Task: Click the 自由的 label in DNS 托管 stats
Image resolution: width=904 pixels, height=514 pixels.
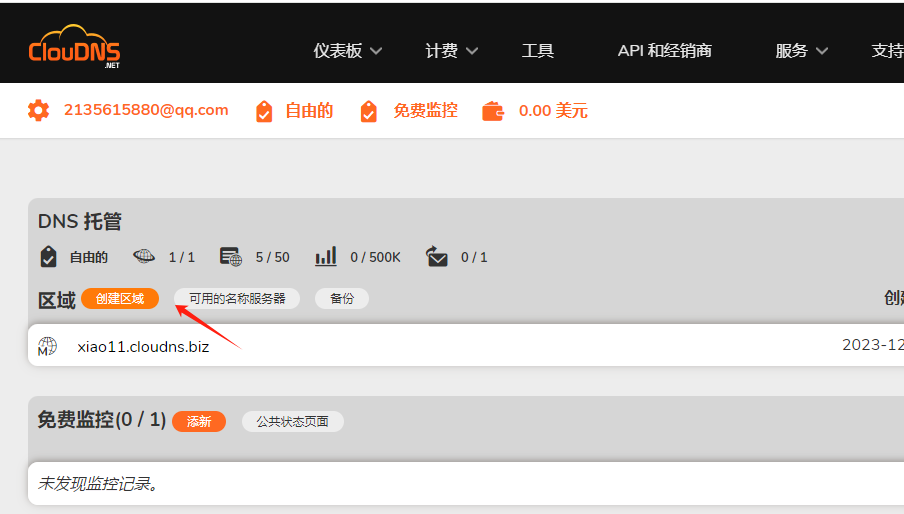Action: [88, 257]
